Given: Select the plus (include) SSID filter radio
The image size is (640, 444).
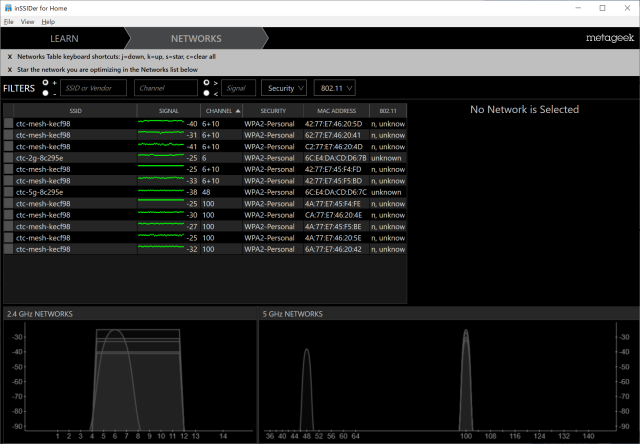Looking at the screenshot, I should coord(45,82).
